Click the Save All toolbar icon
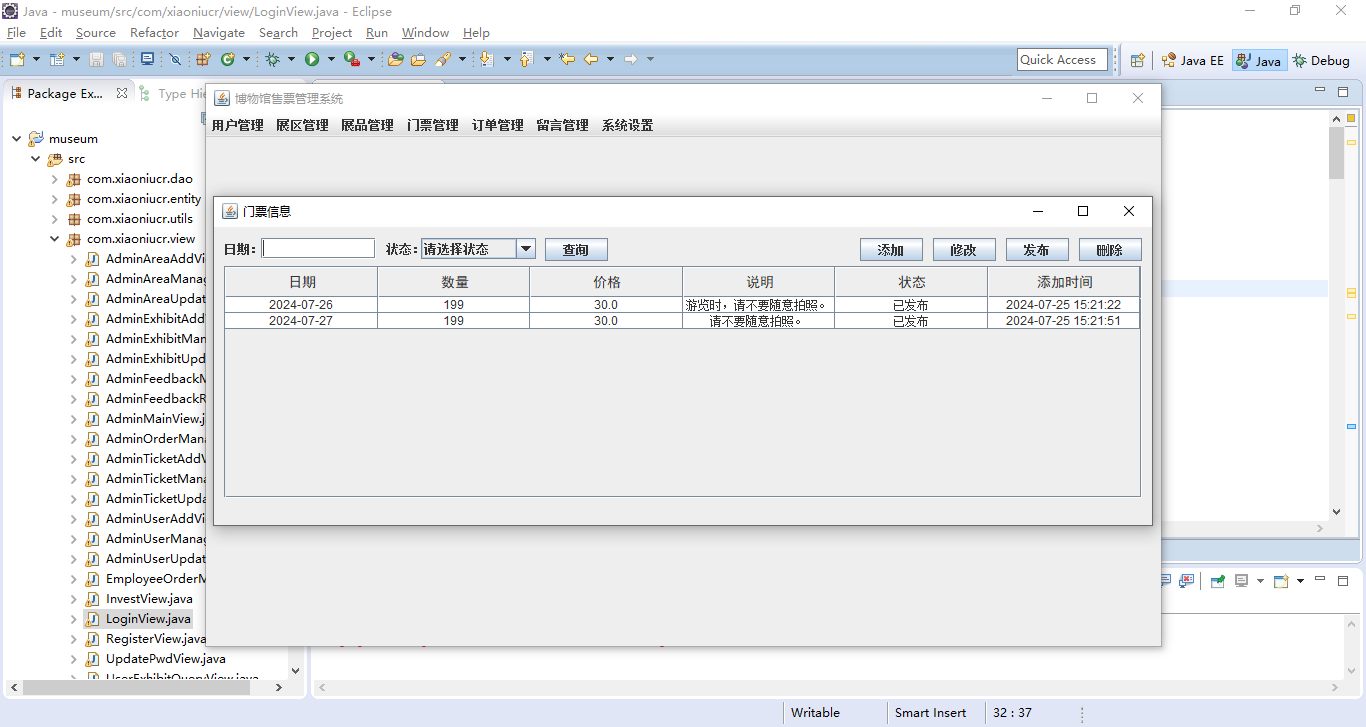Viewport: 1366px width, 727px height. click(119, 60)
